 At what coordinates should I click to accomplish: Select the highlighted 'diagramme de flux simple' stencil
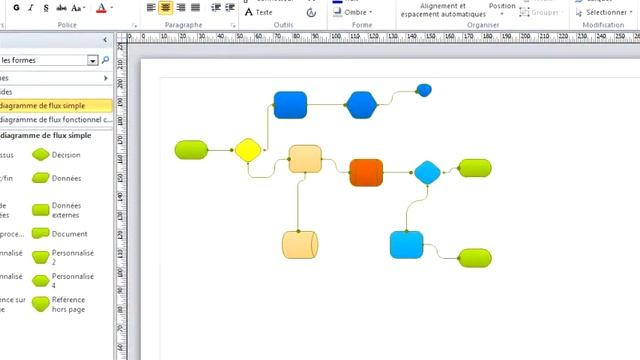point(56,106)
